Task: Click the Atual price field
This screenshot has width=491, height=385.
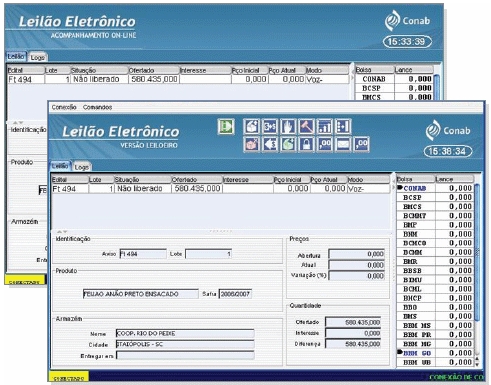Action: [x=357, y=265]
